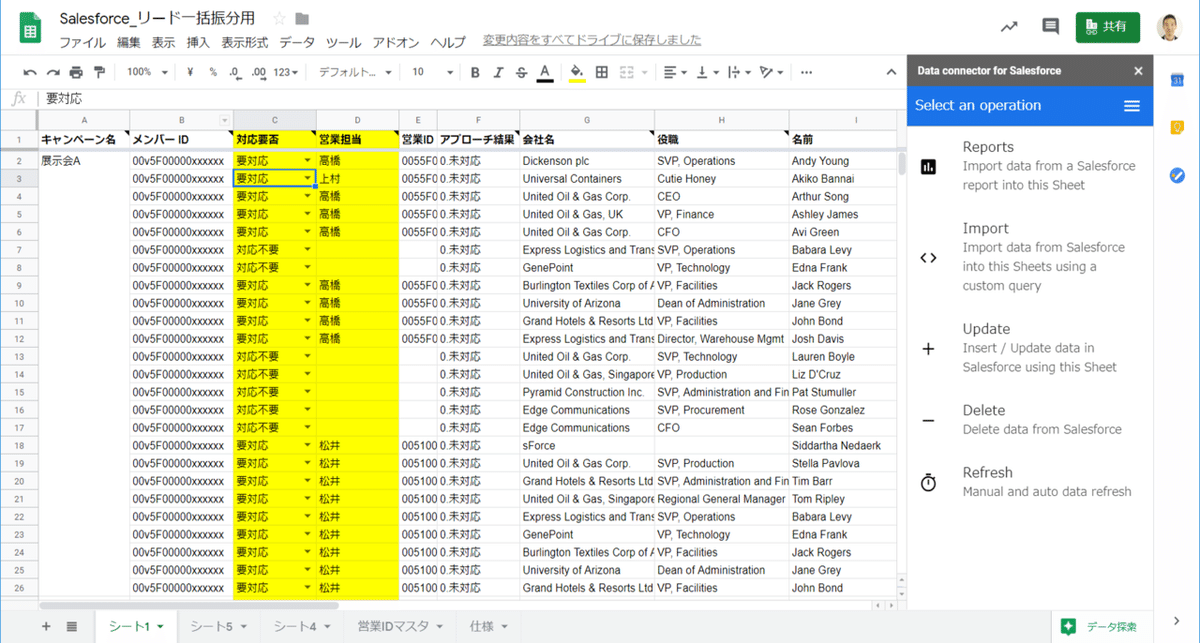Close the Data connector for Salesforce panel
The height and width of the screenshot is (643, 1200).
(x=1138, y=71)
